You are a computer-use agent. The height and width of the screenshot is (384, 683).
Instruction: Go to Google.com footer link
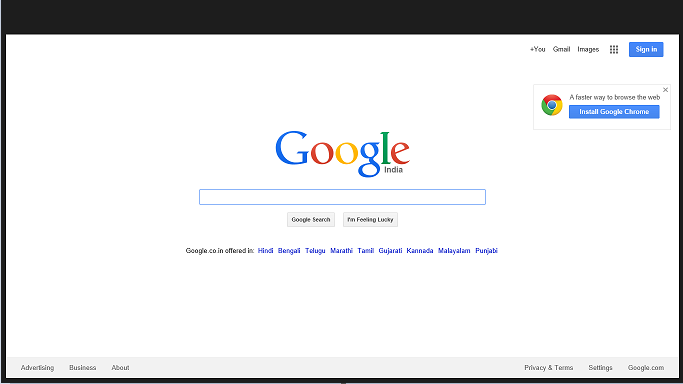(x=646, y=367)
